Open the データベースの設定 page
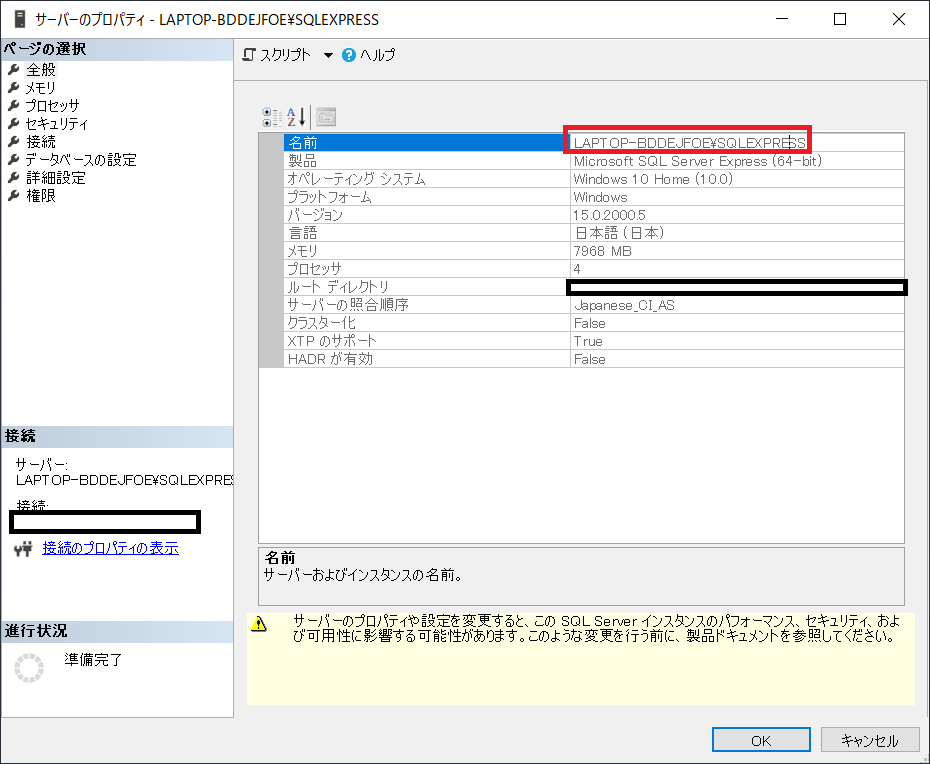Image resolution: width=930 pixels, height=764 pixels. (x=81, y=160)
